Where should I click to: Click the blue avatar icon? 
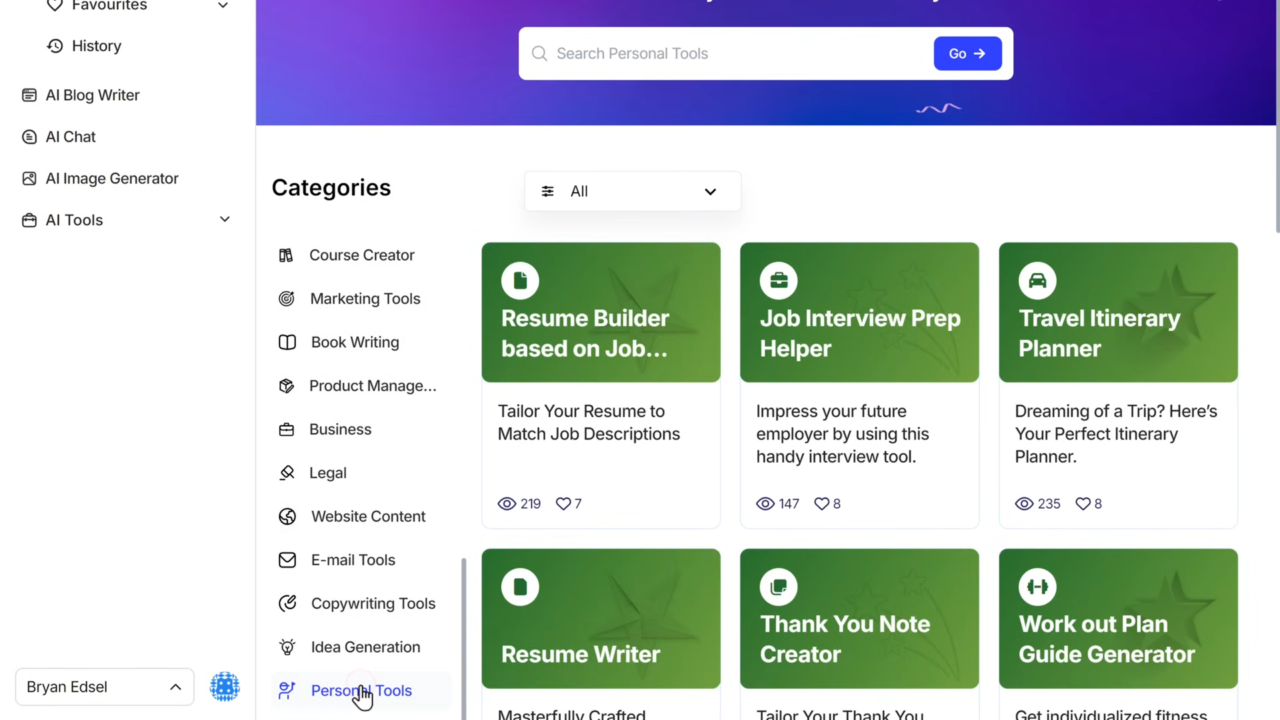click(225, 687)
